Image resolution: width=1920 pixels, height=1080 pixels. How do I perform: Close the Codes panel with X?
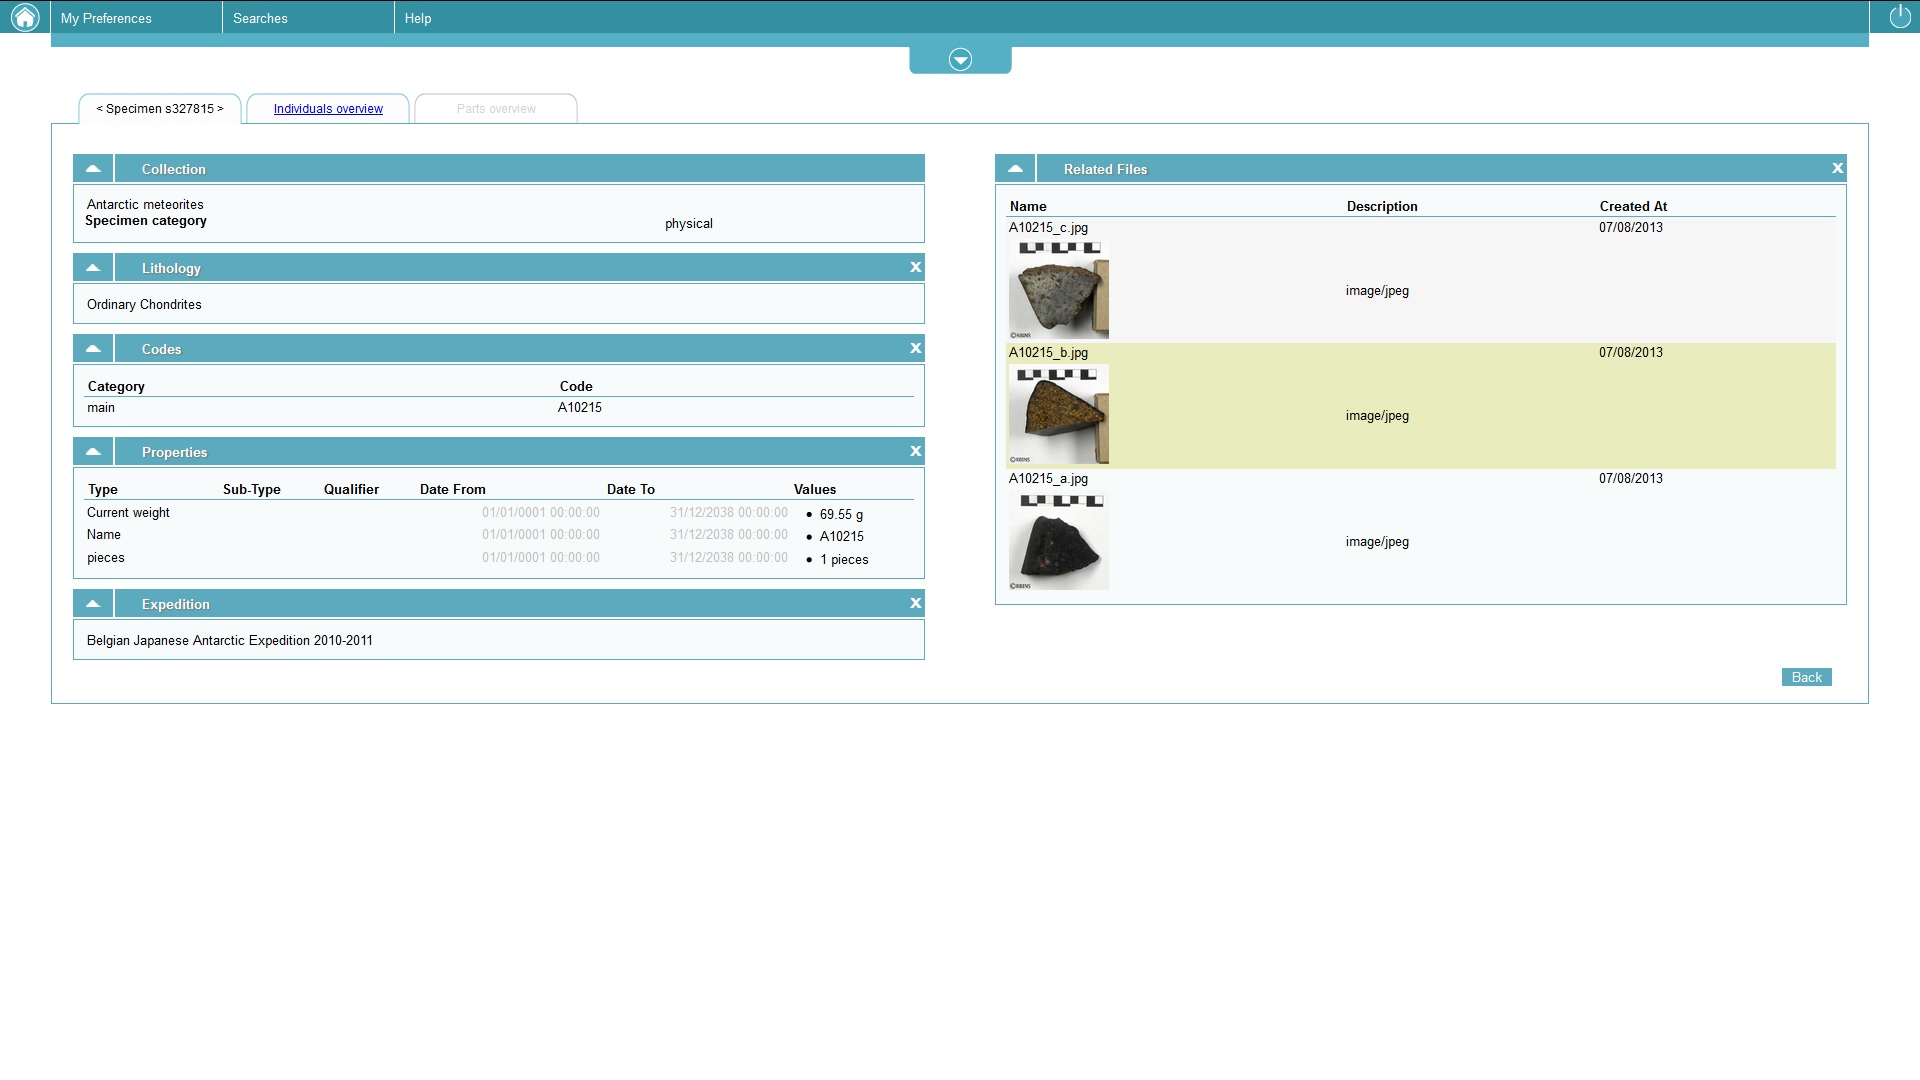pos(915,348)
